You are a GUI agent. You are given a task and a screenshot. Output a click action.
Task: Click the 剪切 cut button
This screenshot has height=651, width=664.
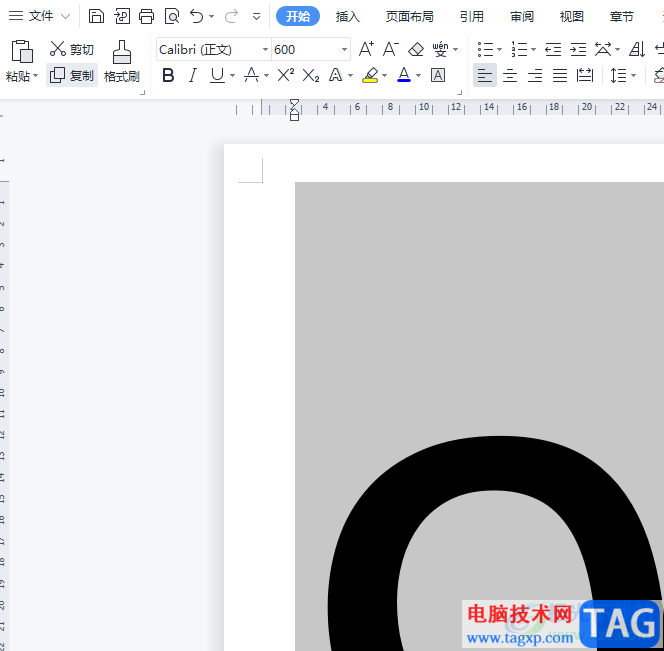click(72, 49)
